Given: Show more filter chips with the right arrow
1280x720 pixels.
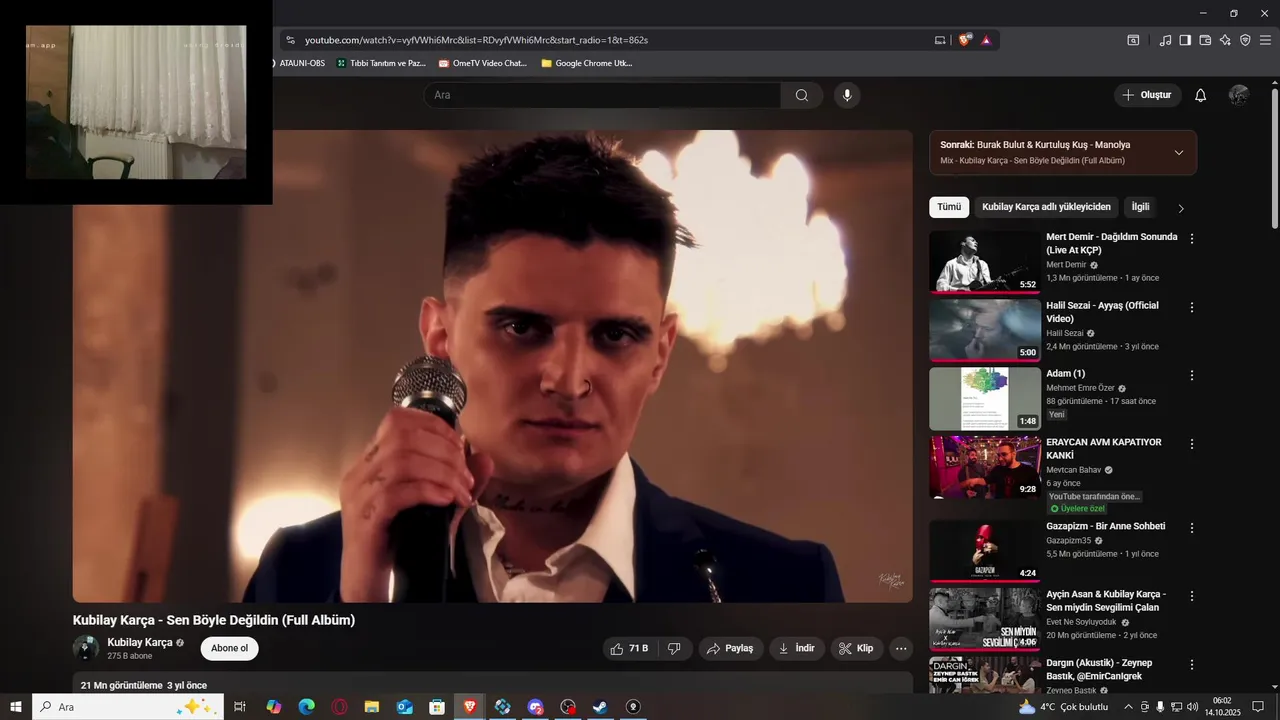Looking at the screenshot, I should point(1181,208).
